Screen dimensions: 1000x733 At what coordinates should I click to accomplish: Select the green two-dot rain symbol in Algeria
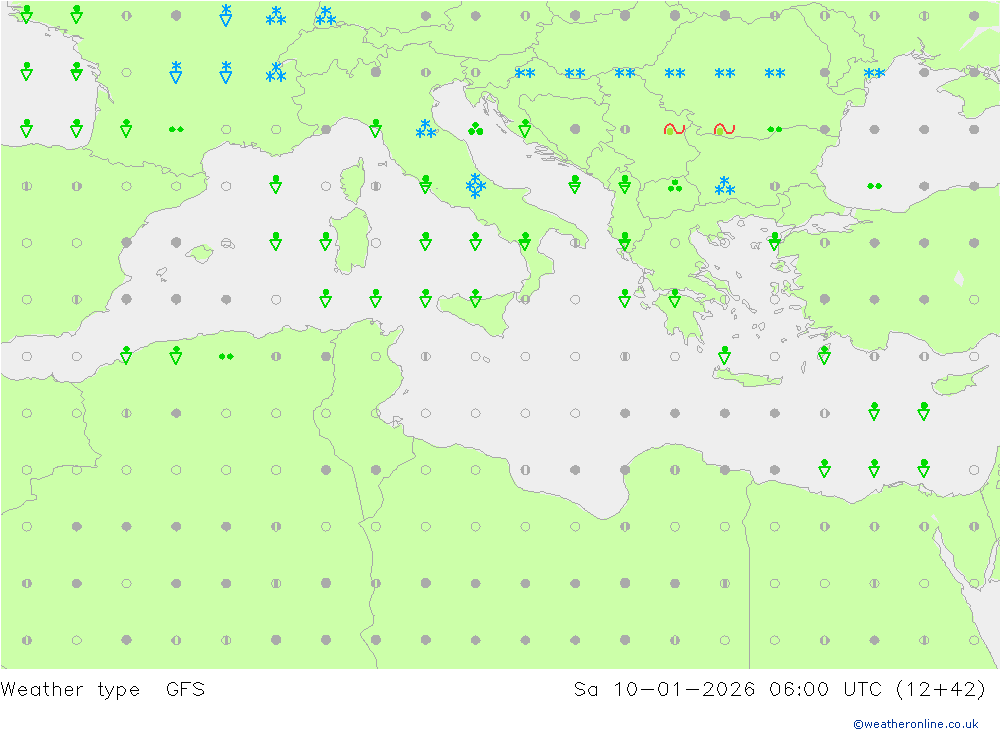click(226, 356)
